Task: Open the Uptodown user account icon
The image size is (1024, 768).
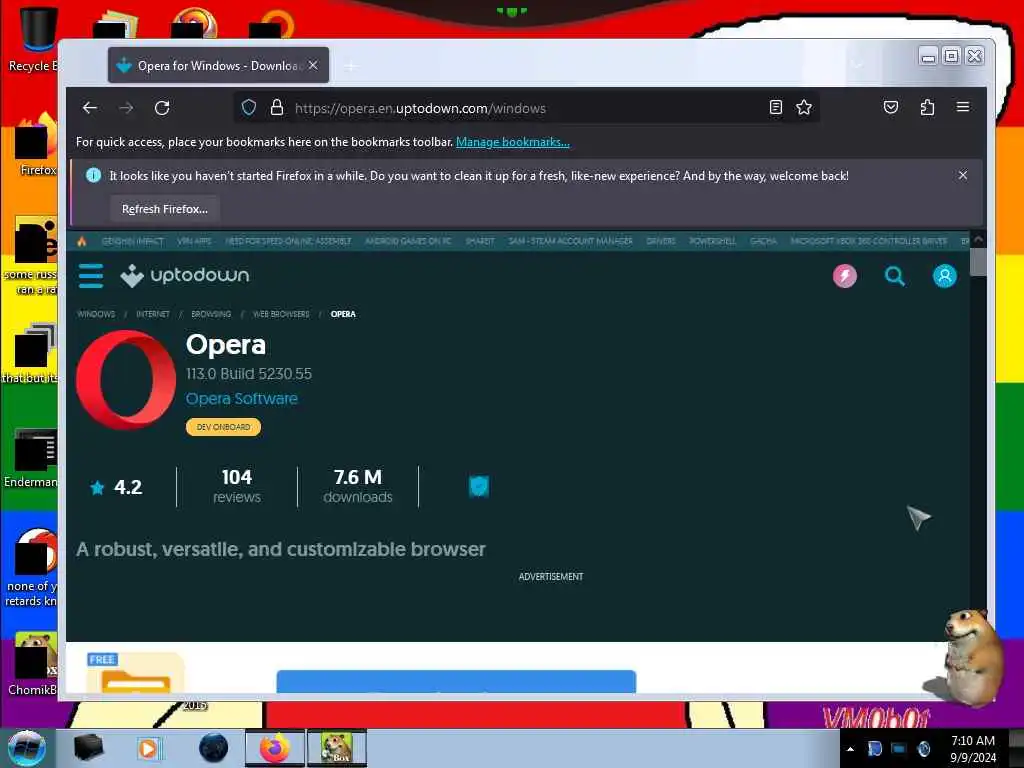Action: pos(944,276)
